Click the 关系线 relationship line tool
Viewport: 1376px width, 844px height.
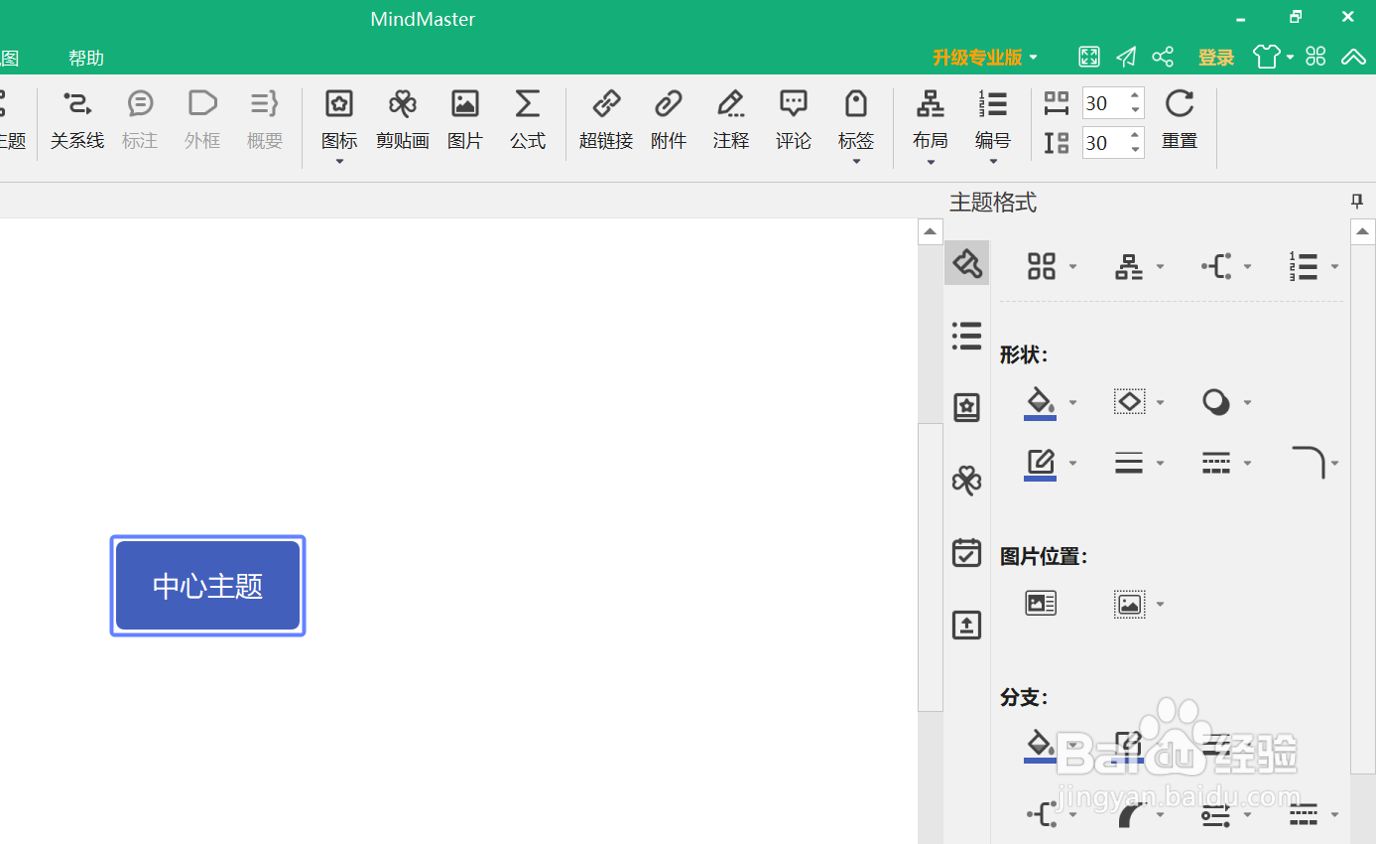77,120
